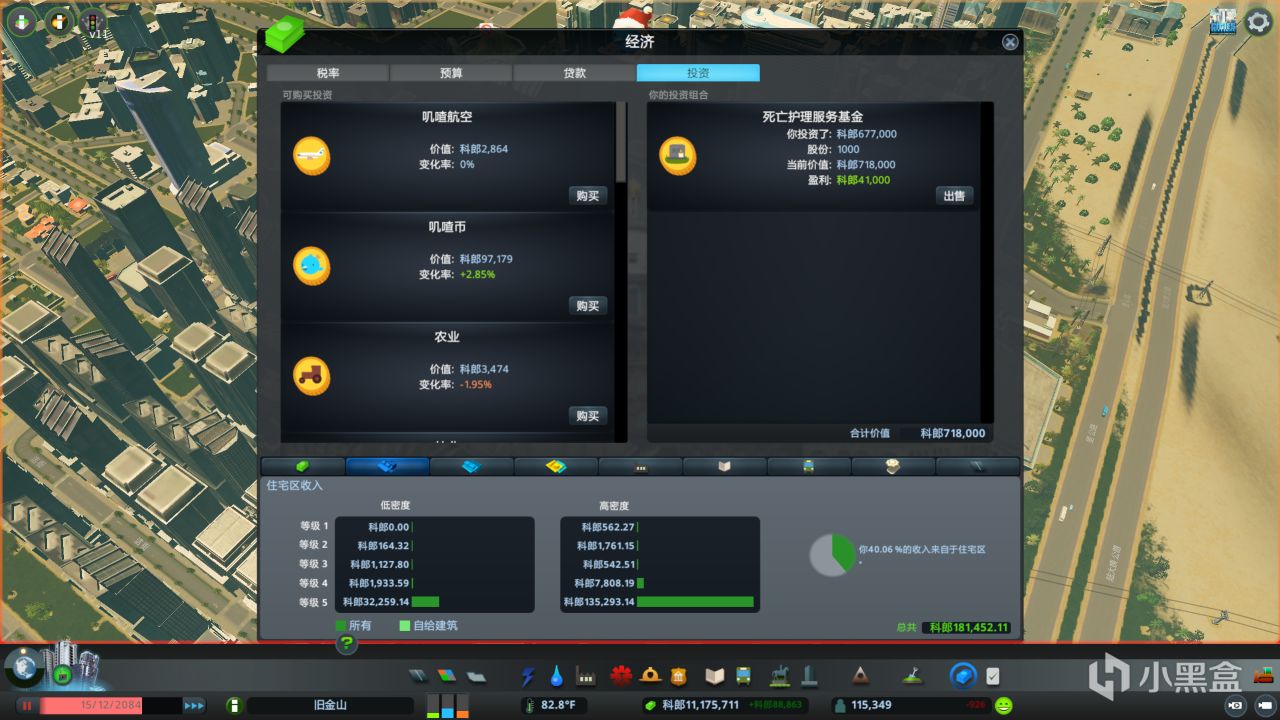Viewport: 1280px width, 720px height.
Task: Click the green help question mark
Action: pos(347,643)
